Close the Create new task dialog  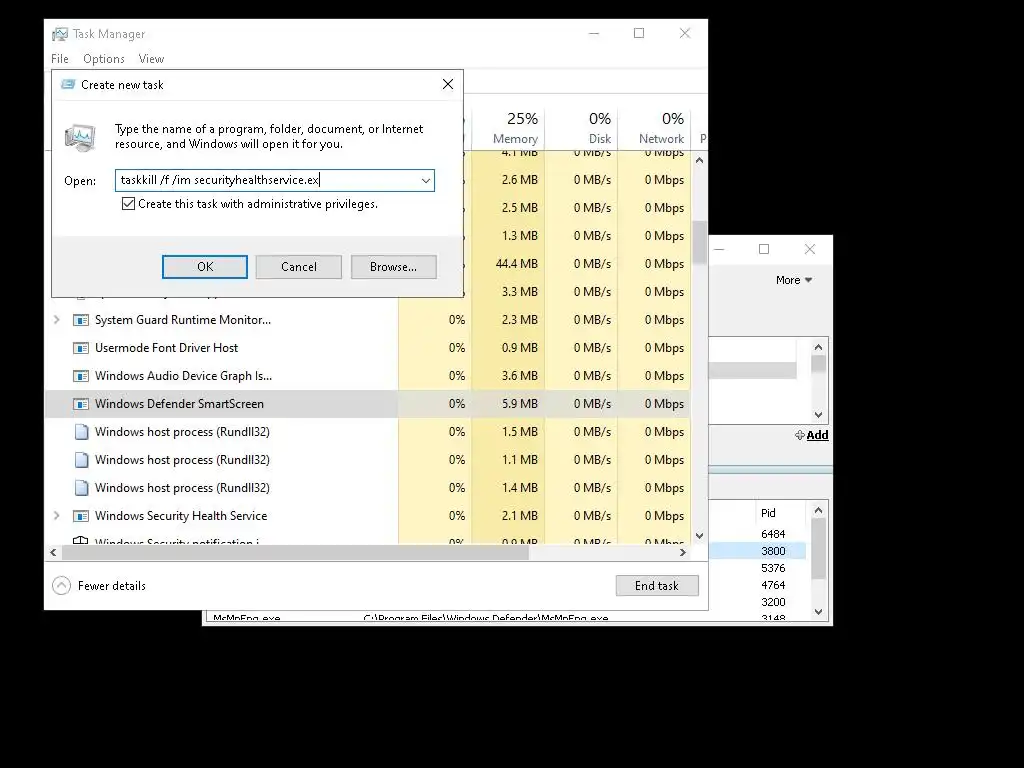[x=448, y=84]
